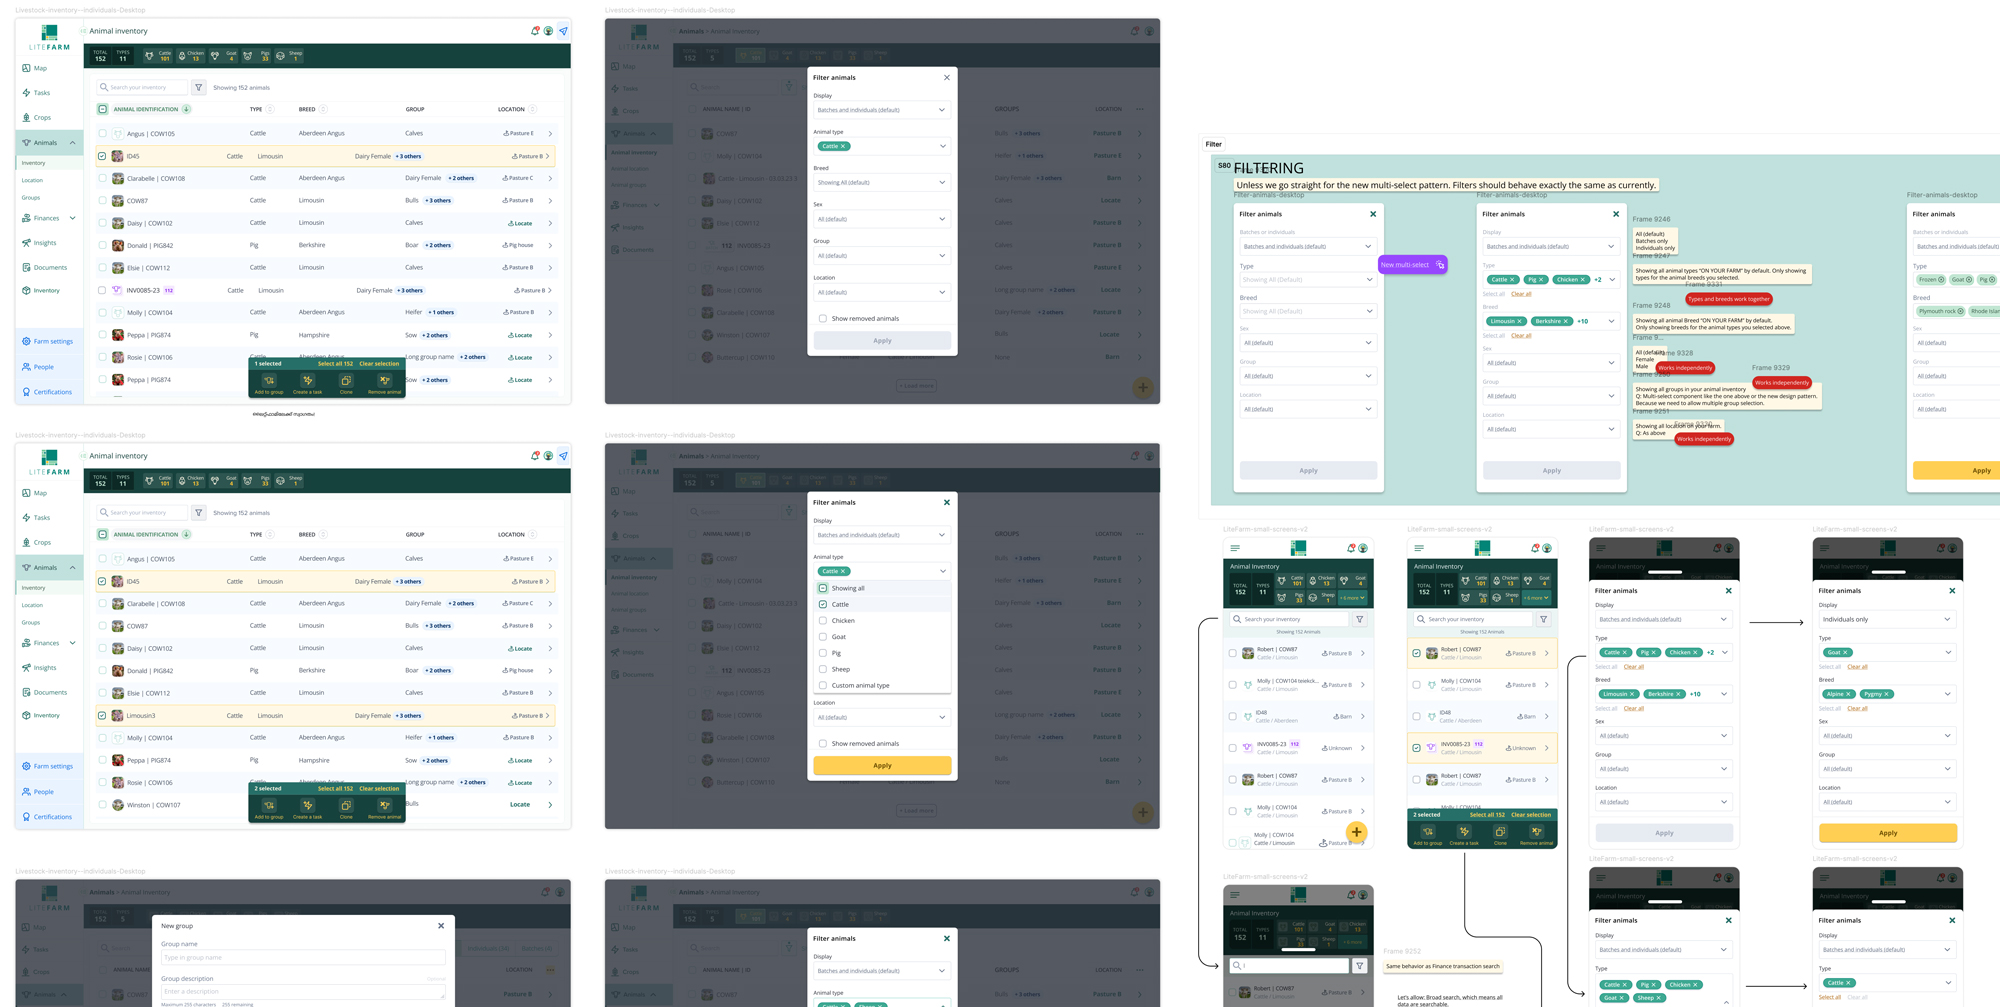Click the 'Group name' input in New group dialog
The width and height of the screenshot is (2000, 1007).
point(303,957)
